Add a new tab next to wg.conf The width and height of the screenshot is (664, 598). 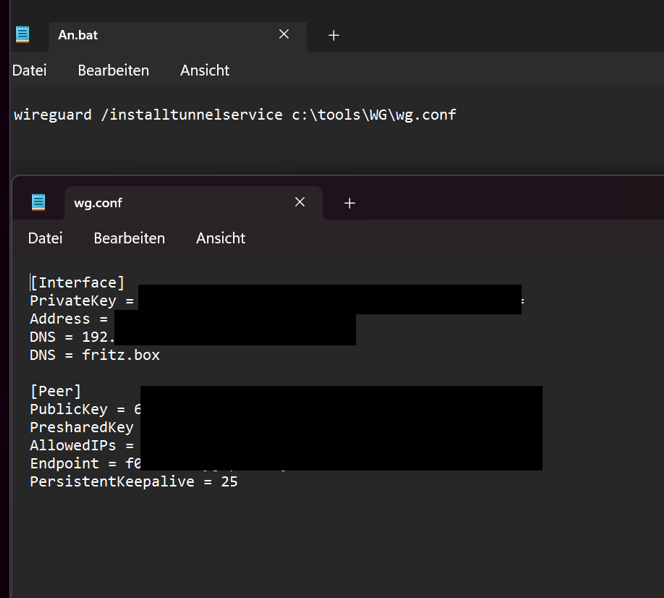coord(350,203)
